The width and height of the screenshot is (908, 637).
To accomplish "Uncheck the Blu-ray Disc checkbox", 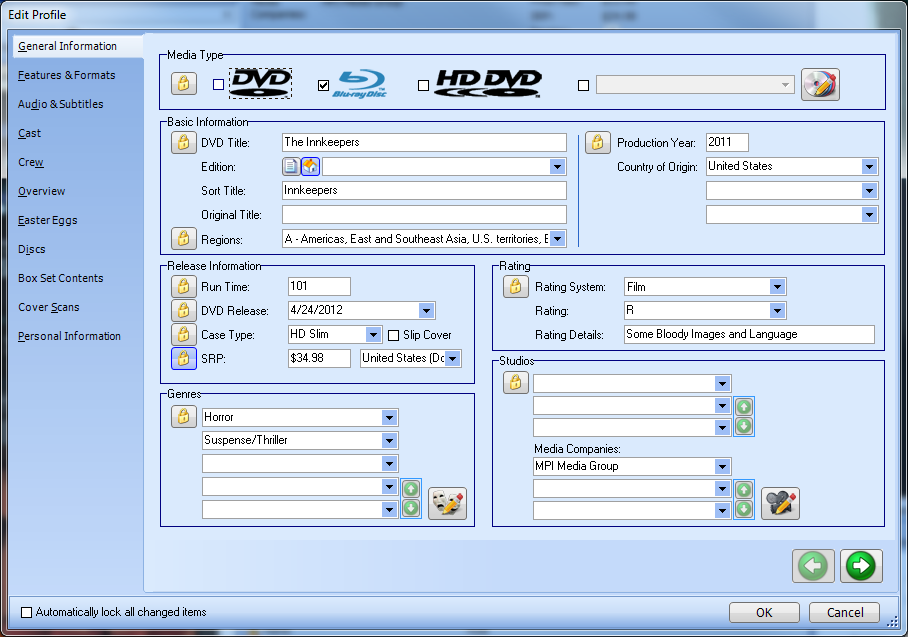I will point(323,86).
